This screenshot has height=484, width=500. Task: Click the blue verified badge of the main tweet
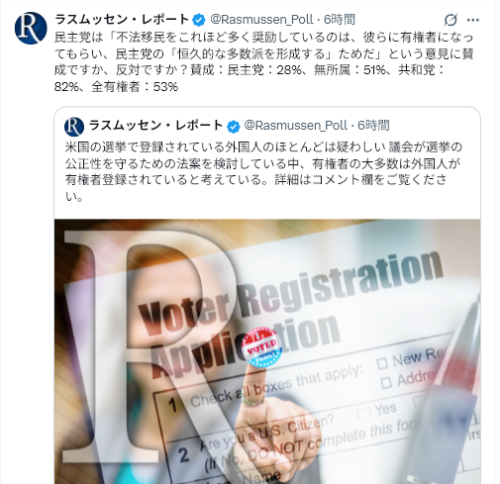(199, 20)
